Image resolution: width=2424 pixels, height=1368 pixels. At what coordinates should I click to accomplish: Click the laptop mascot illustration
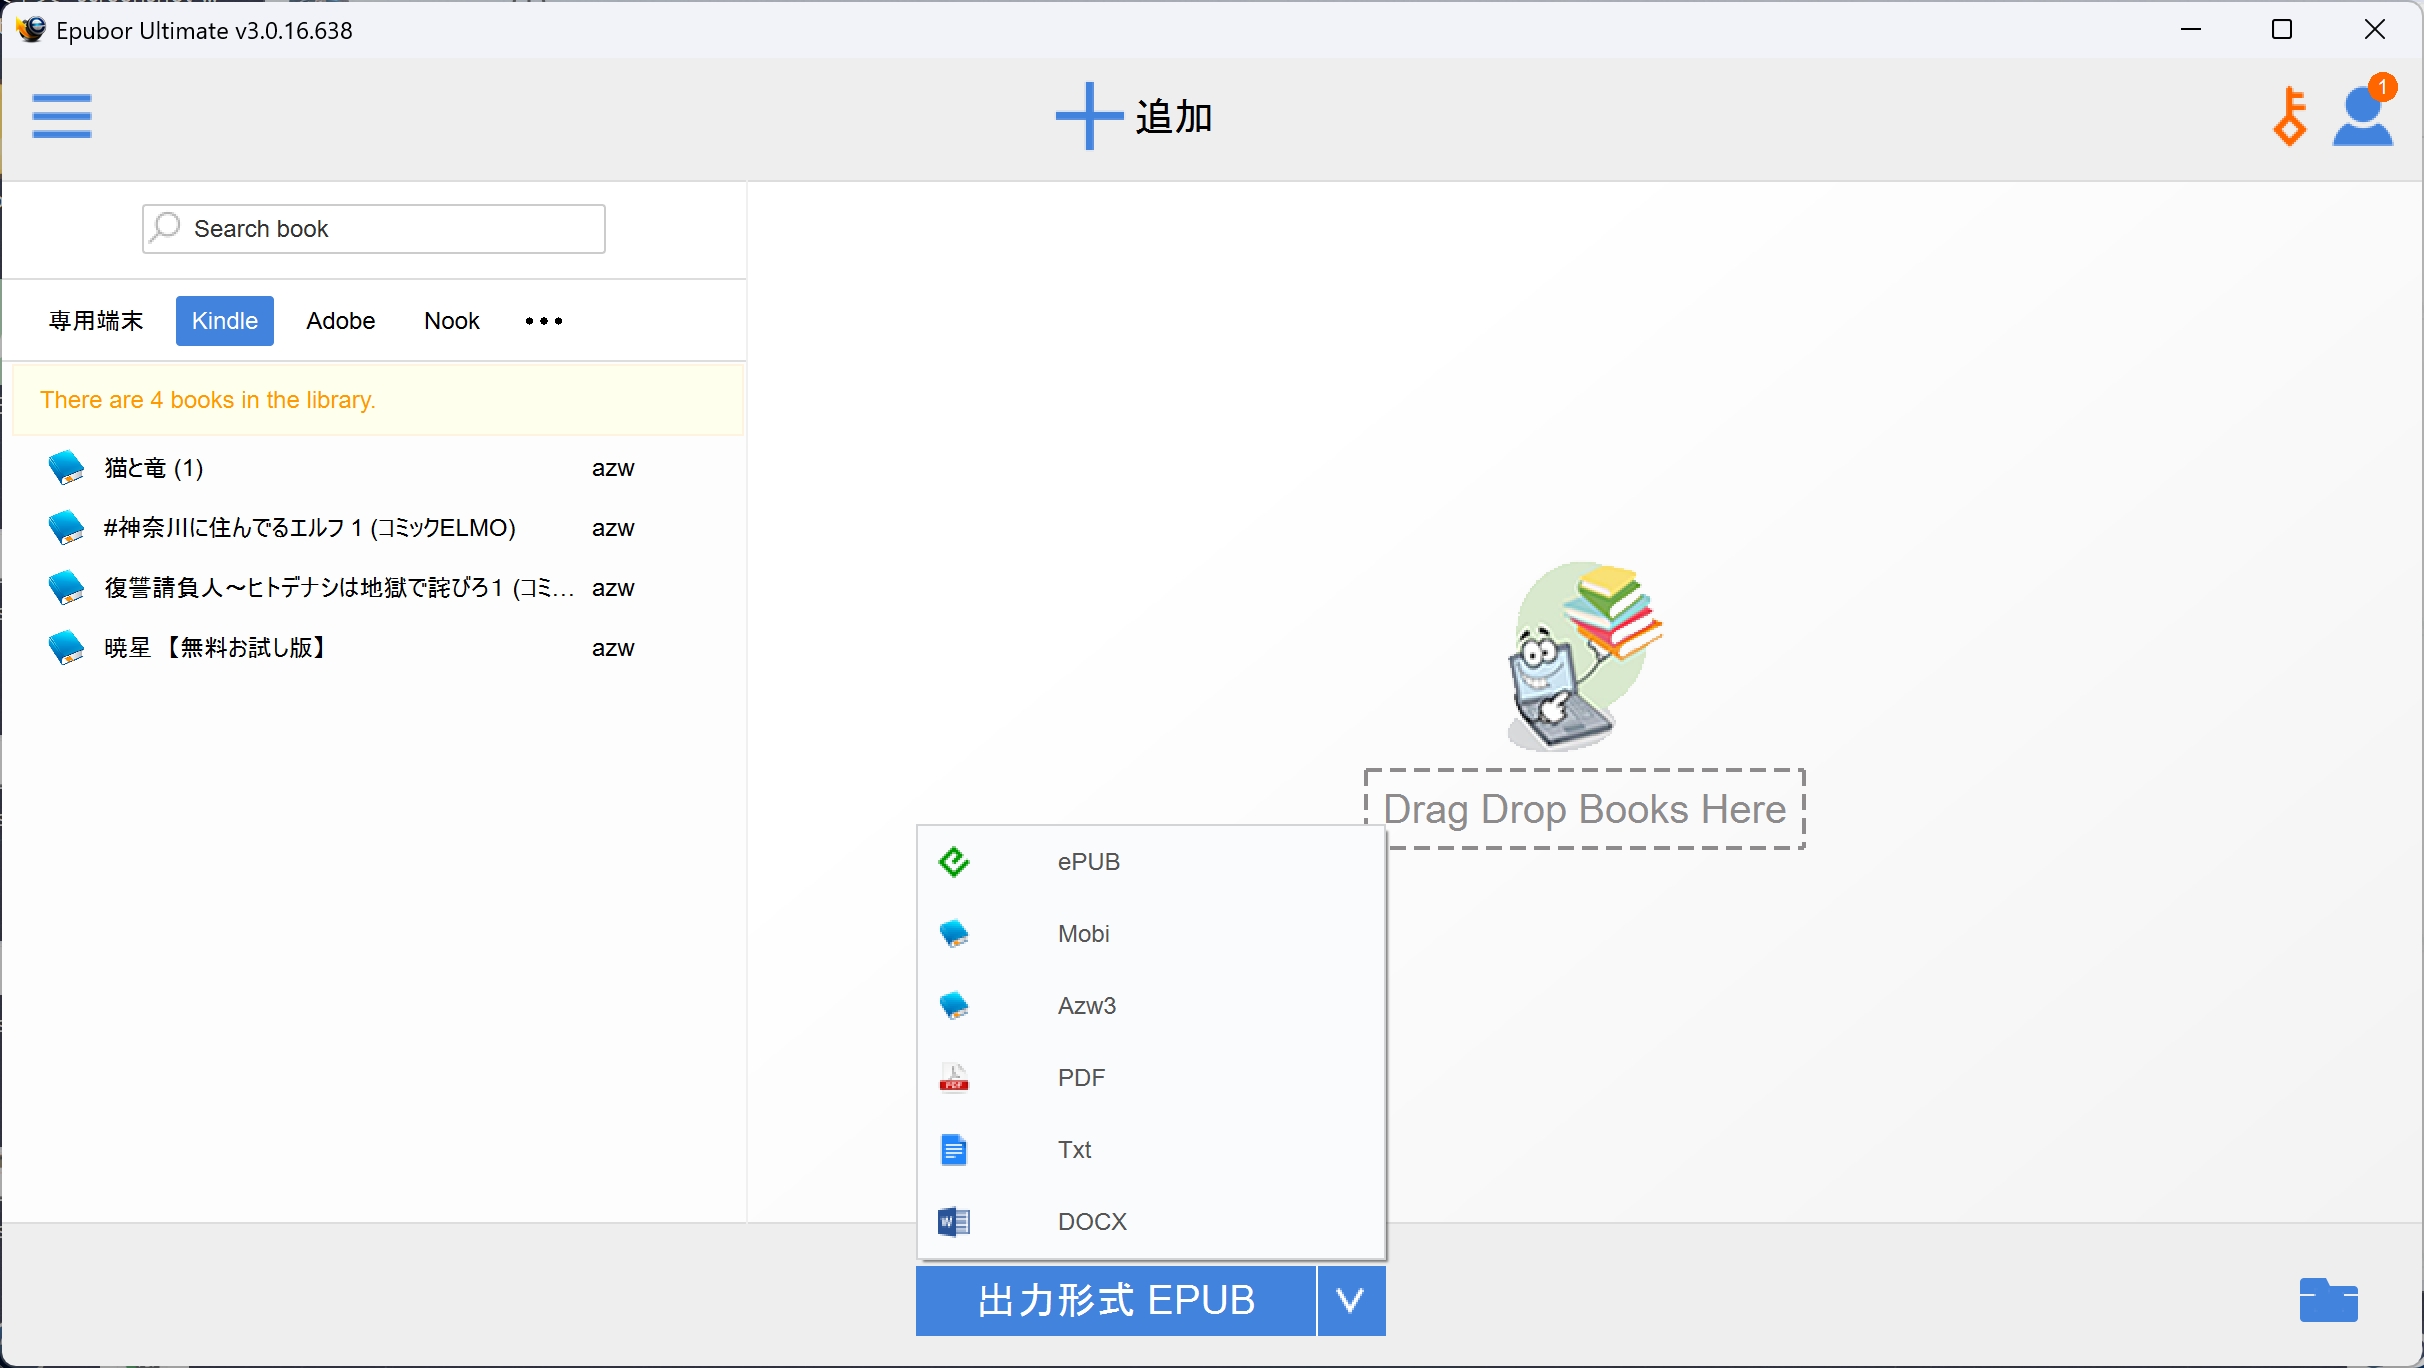pyautogui.click(x=1585, y=656)
